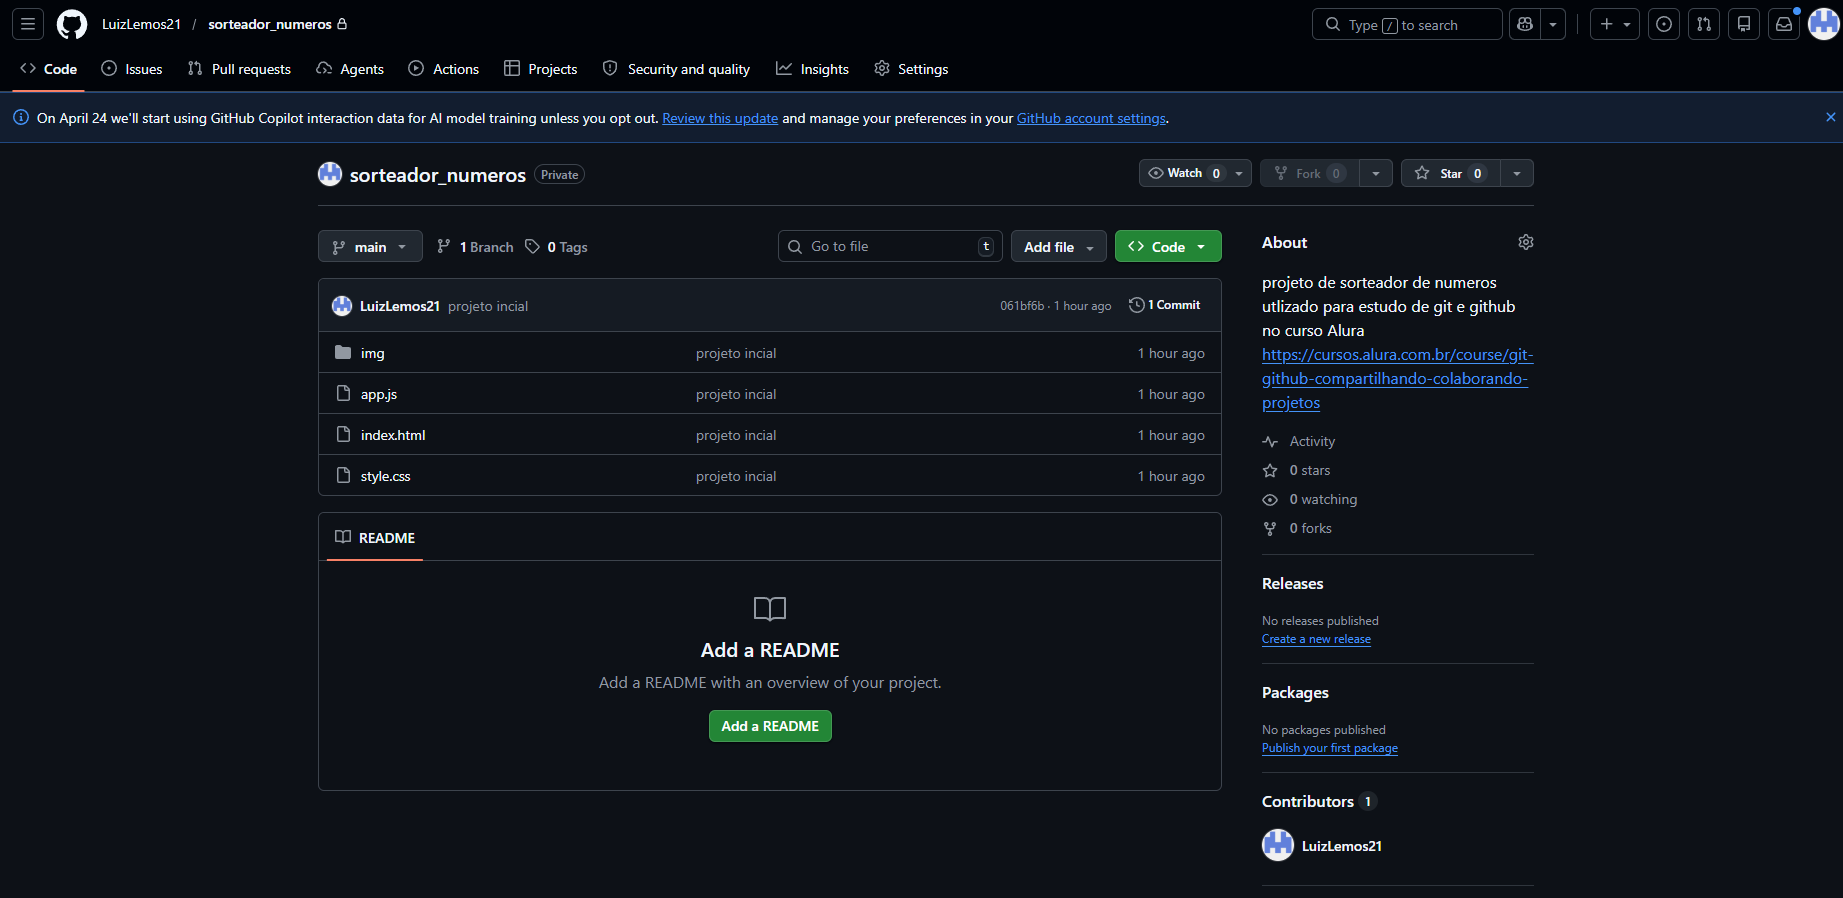Click the GitHub logo home icon
This screenshot has height=898, width=1843.
(x=72, y=24)
